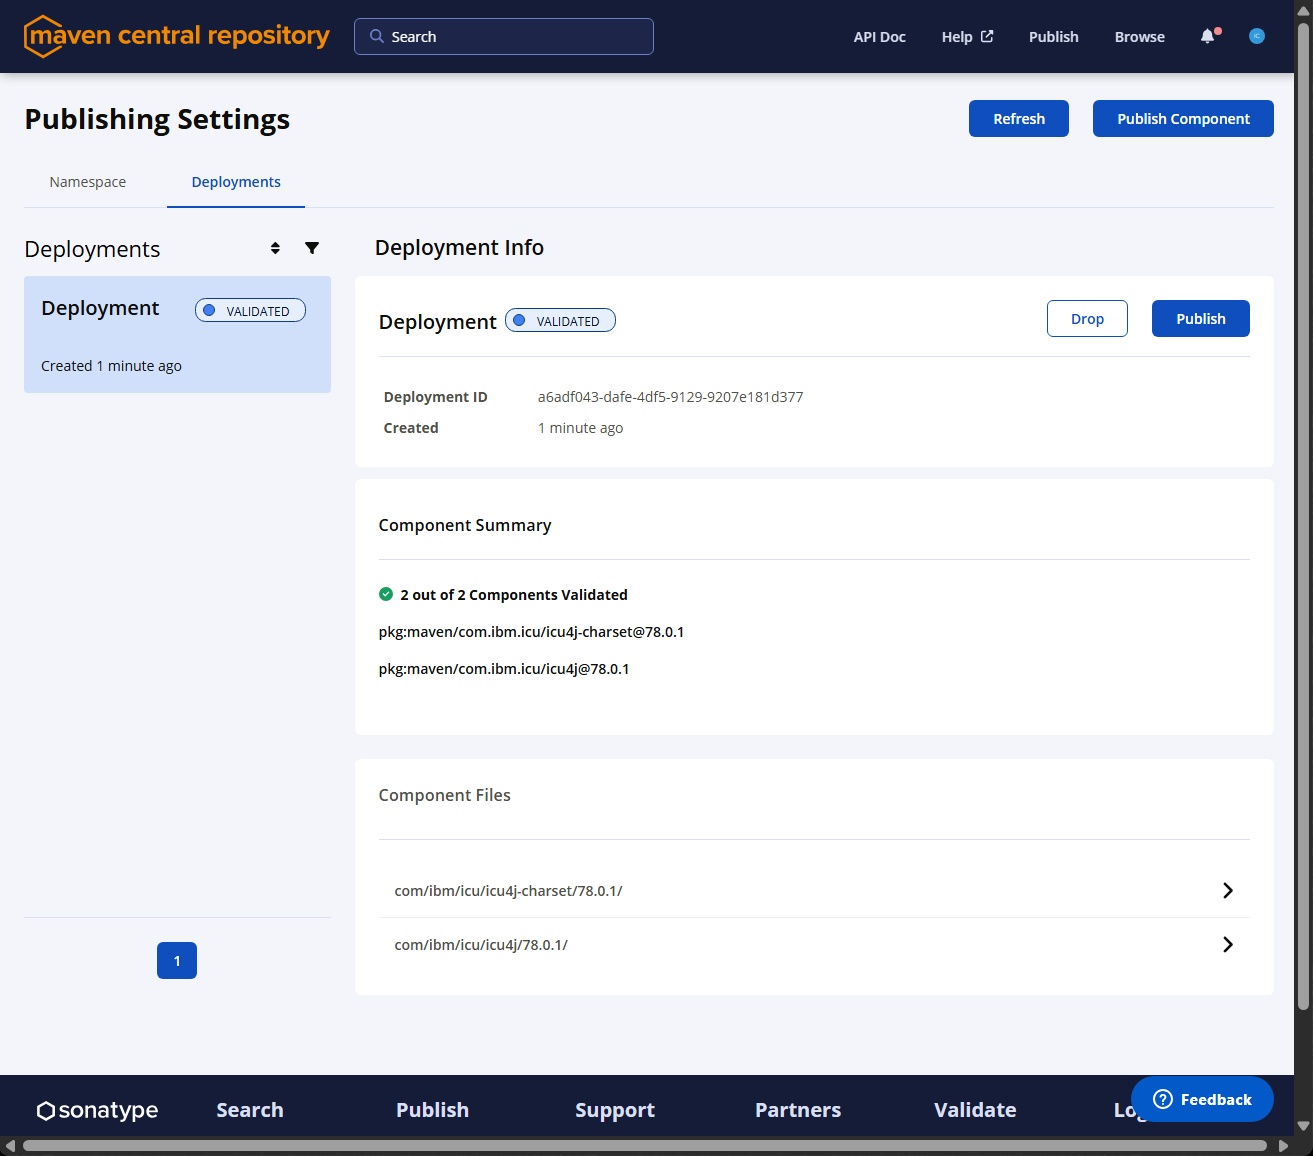The image size is (1313, 1156).
Task: Select deployment ID a6adf043-dafe-4df5-9129-9207e181d377
Action: [x=670, y=397]
